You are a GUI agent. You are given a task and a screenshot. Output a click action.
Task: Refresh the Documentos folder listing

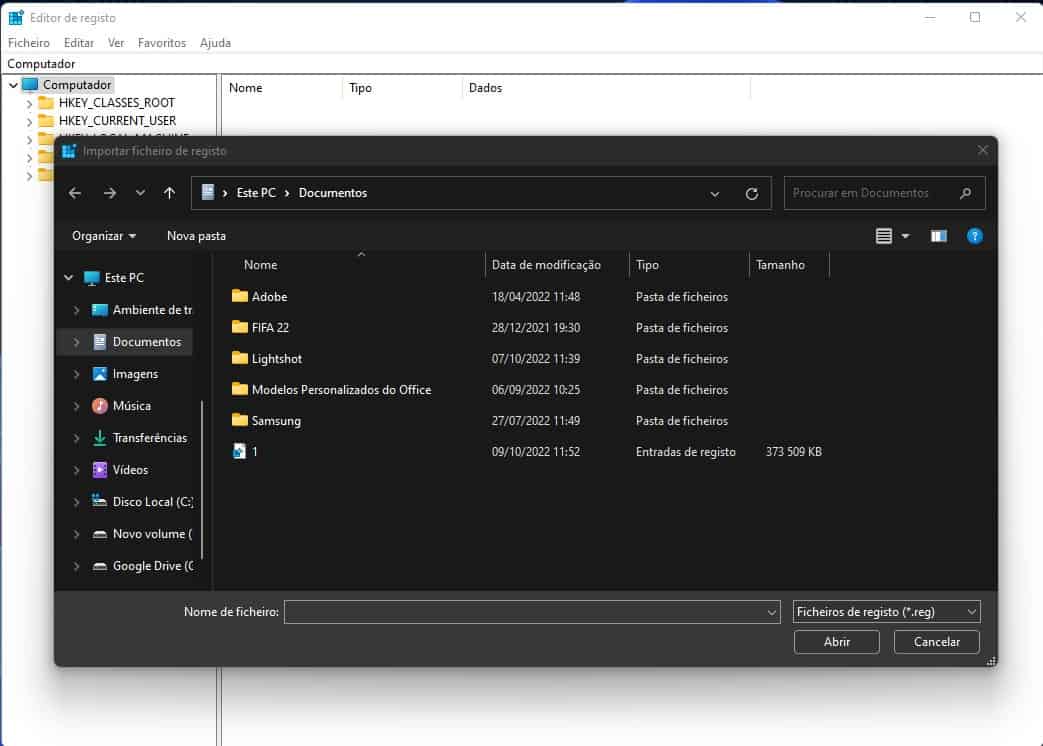point(752,193)
